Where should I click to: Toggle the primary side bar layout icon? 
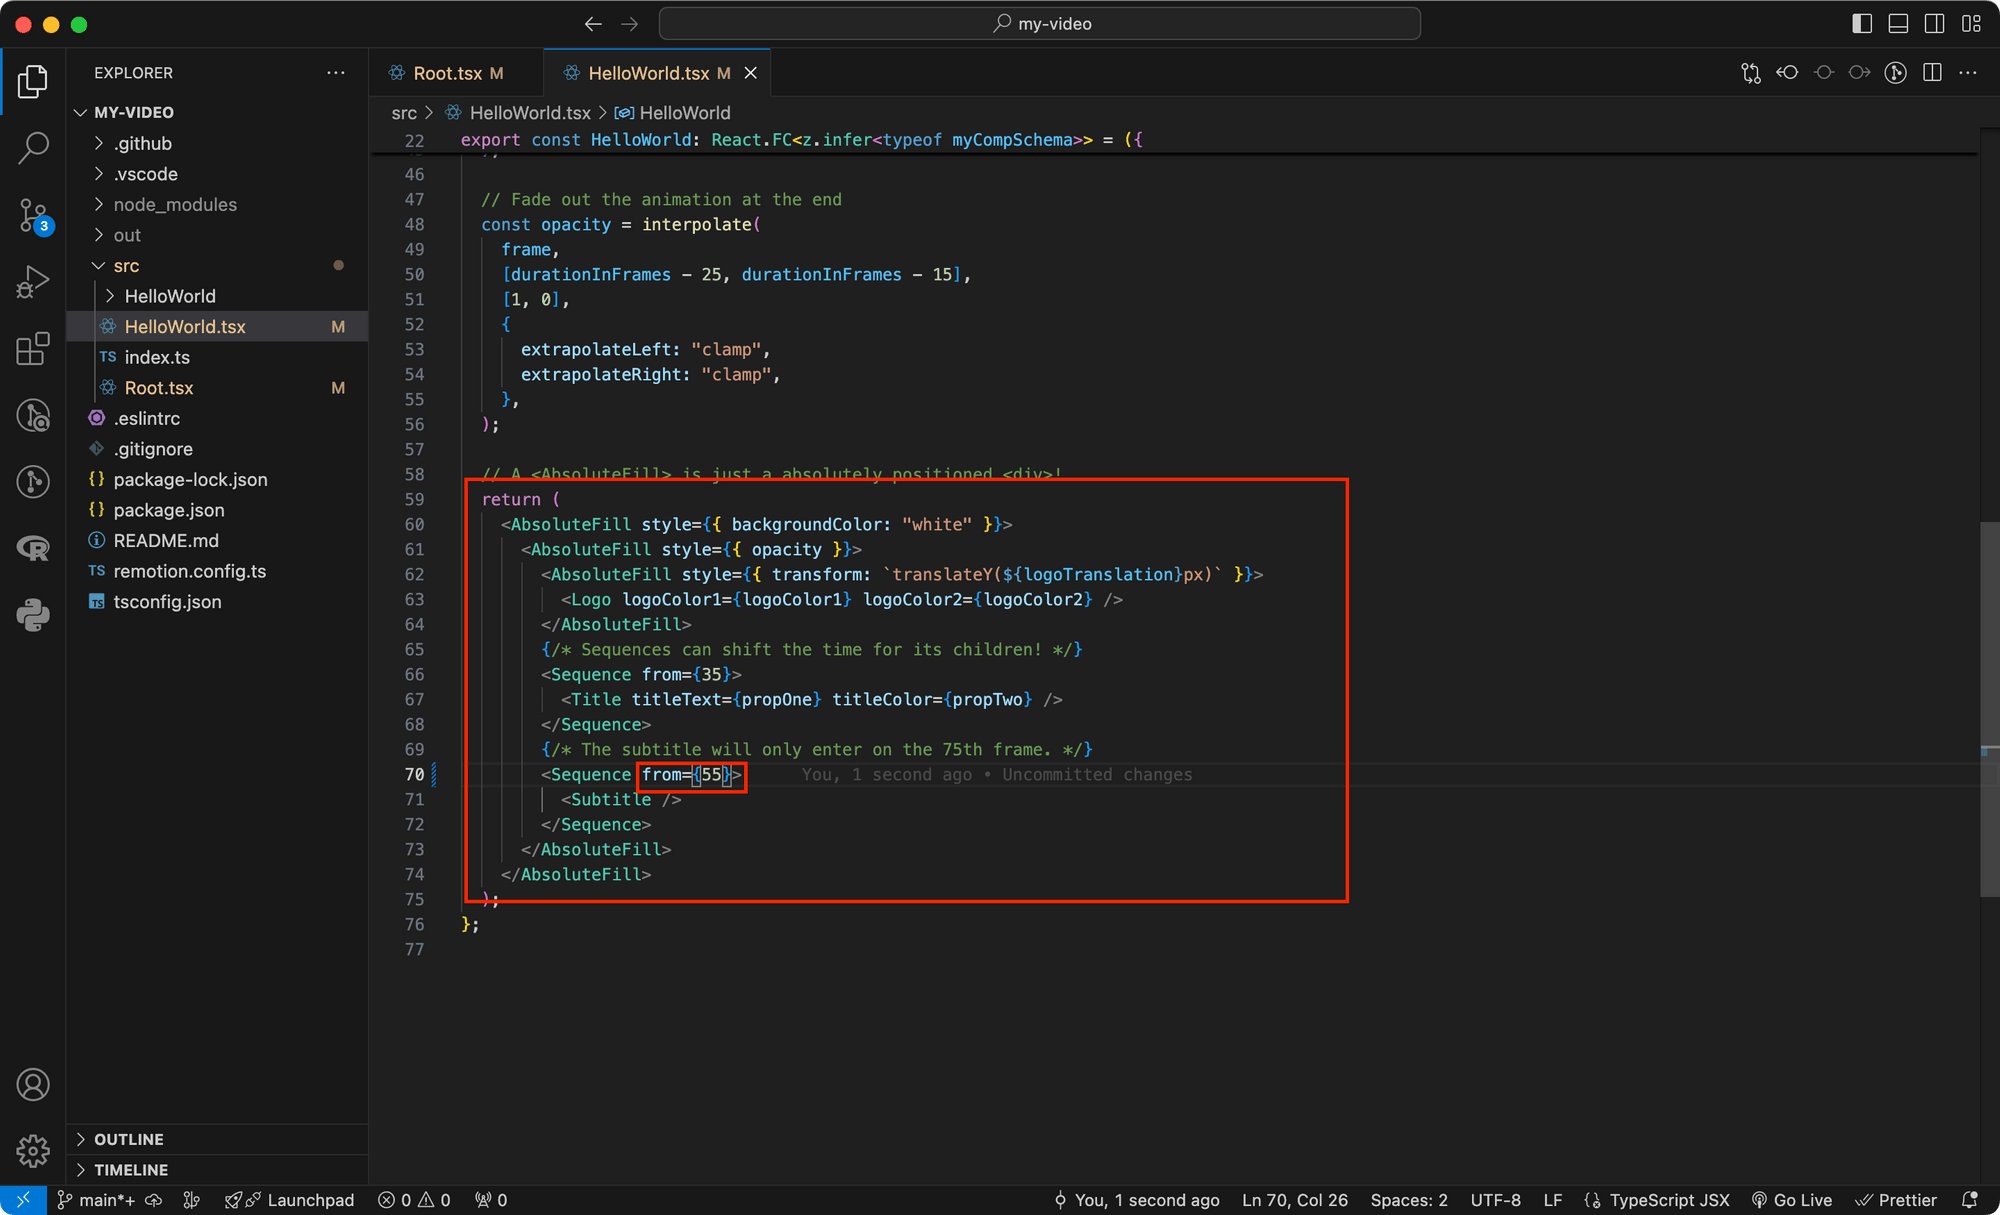[1862, 24]
